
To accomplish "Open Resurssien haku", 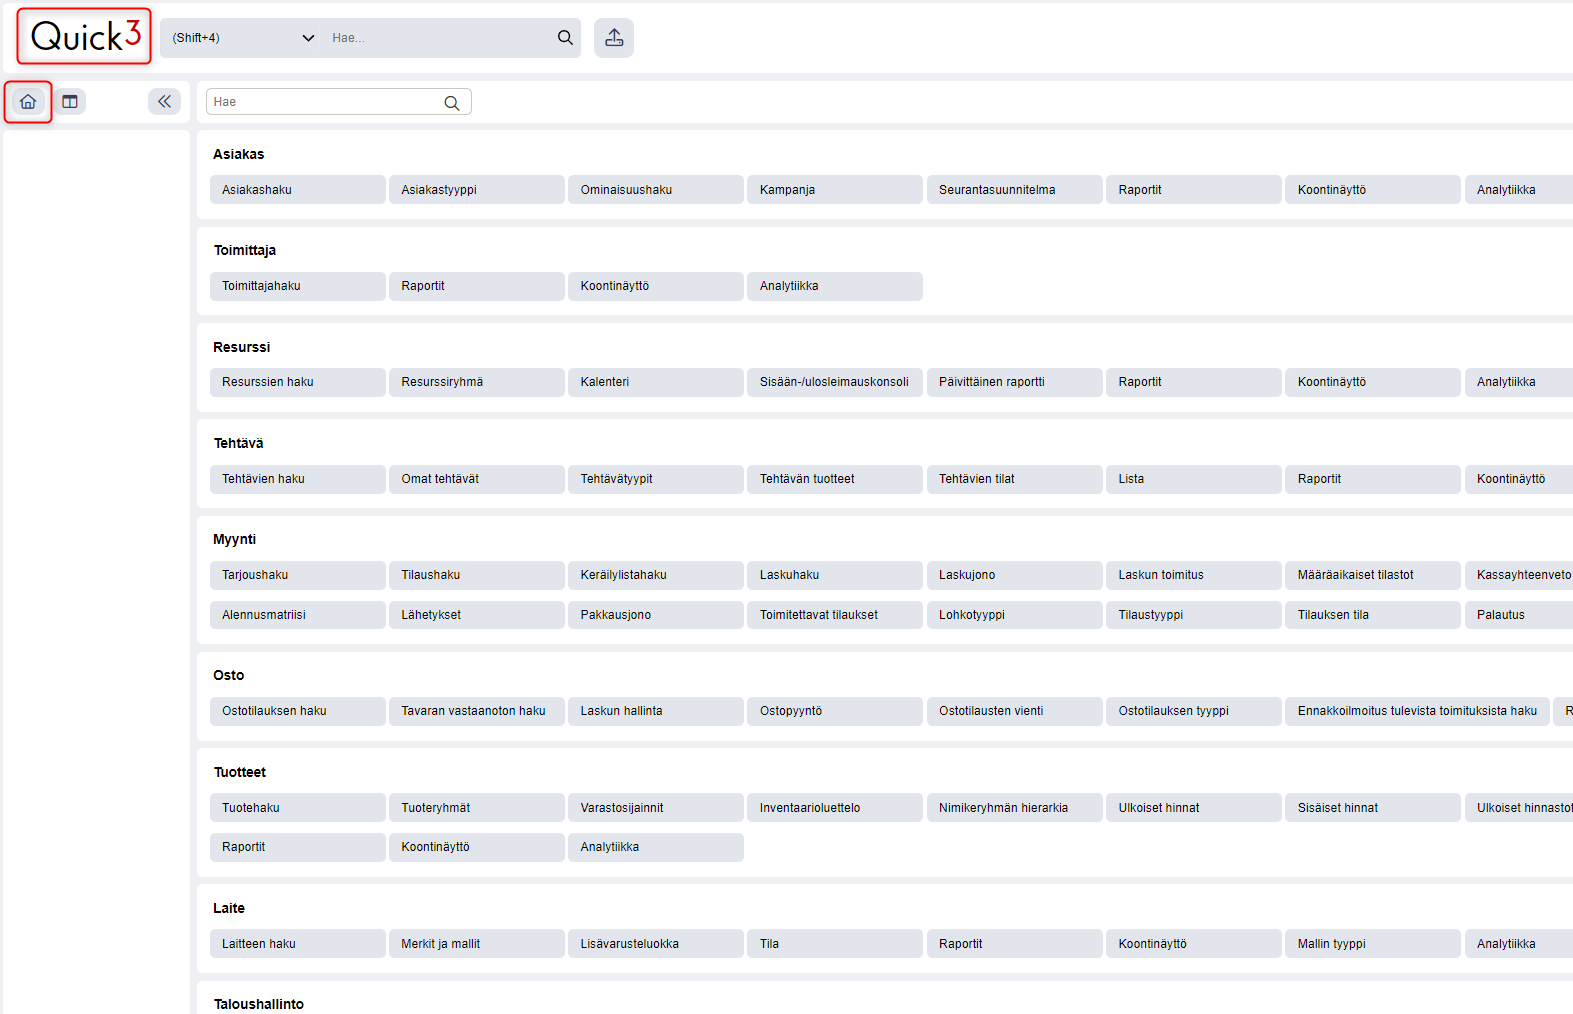I will point(298,382).
